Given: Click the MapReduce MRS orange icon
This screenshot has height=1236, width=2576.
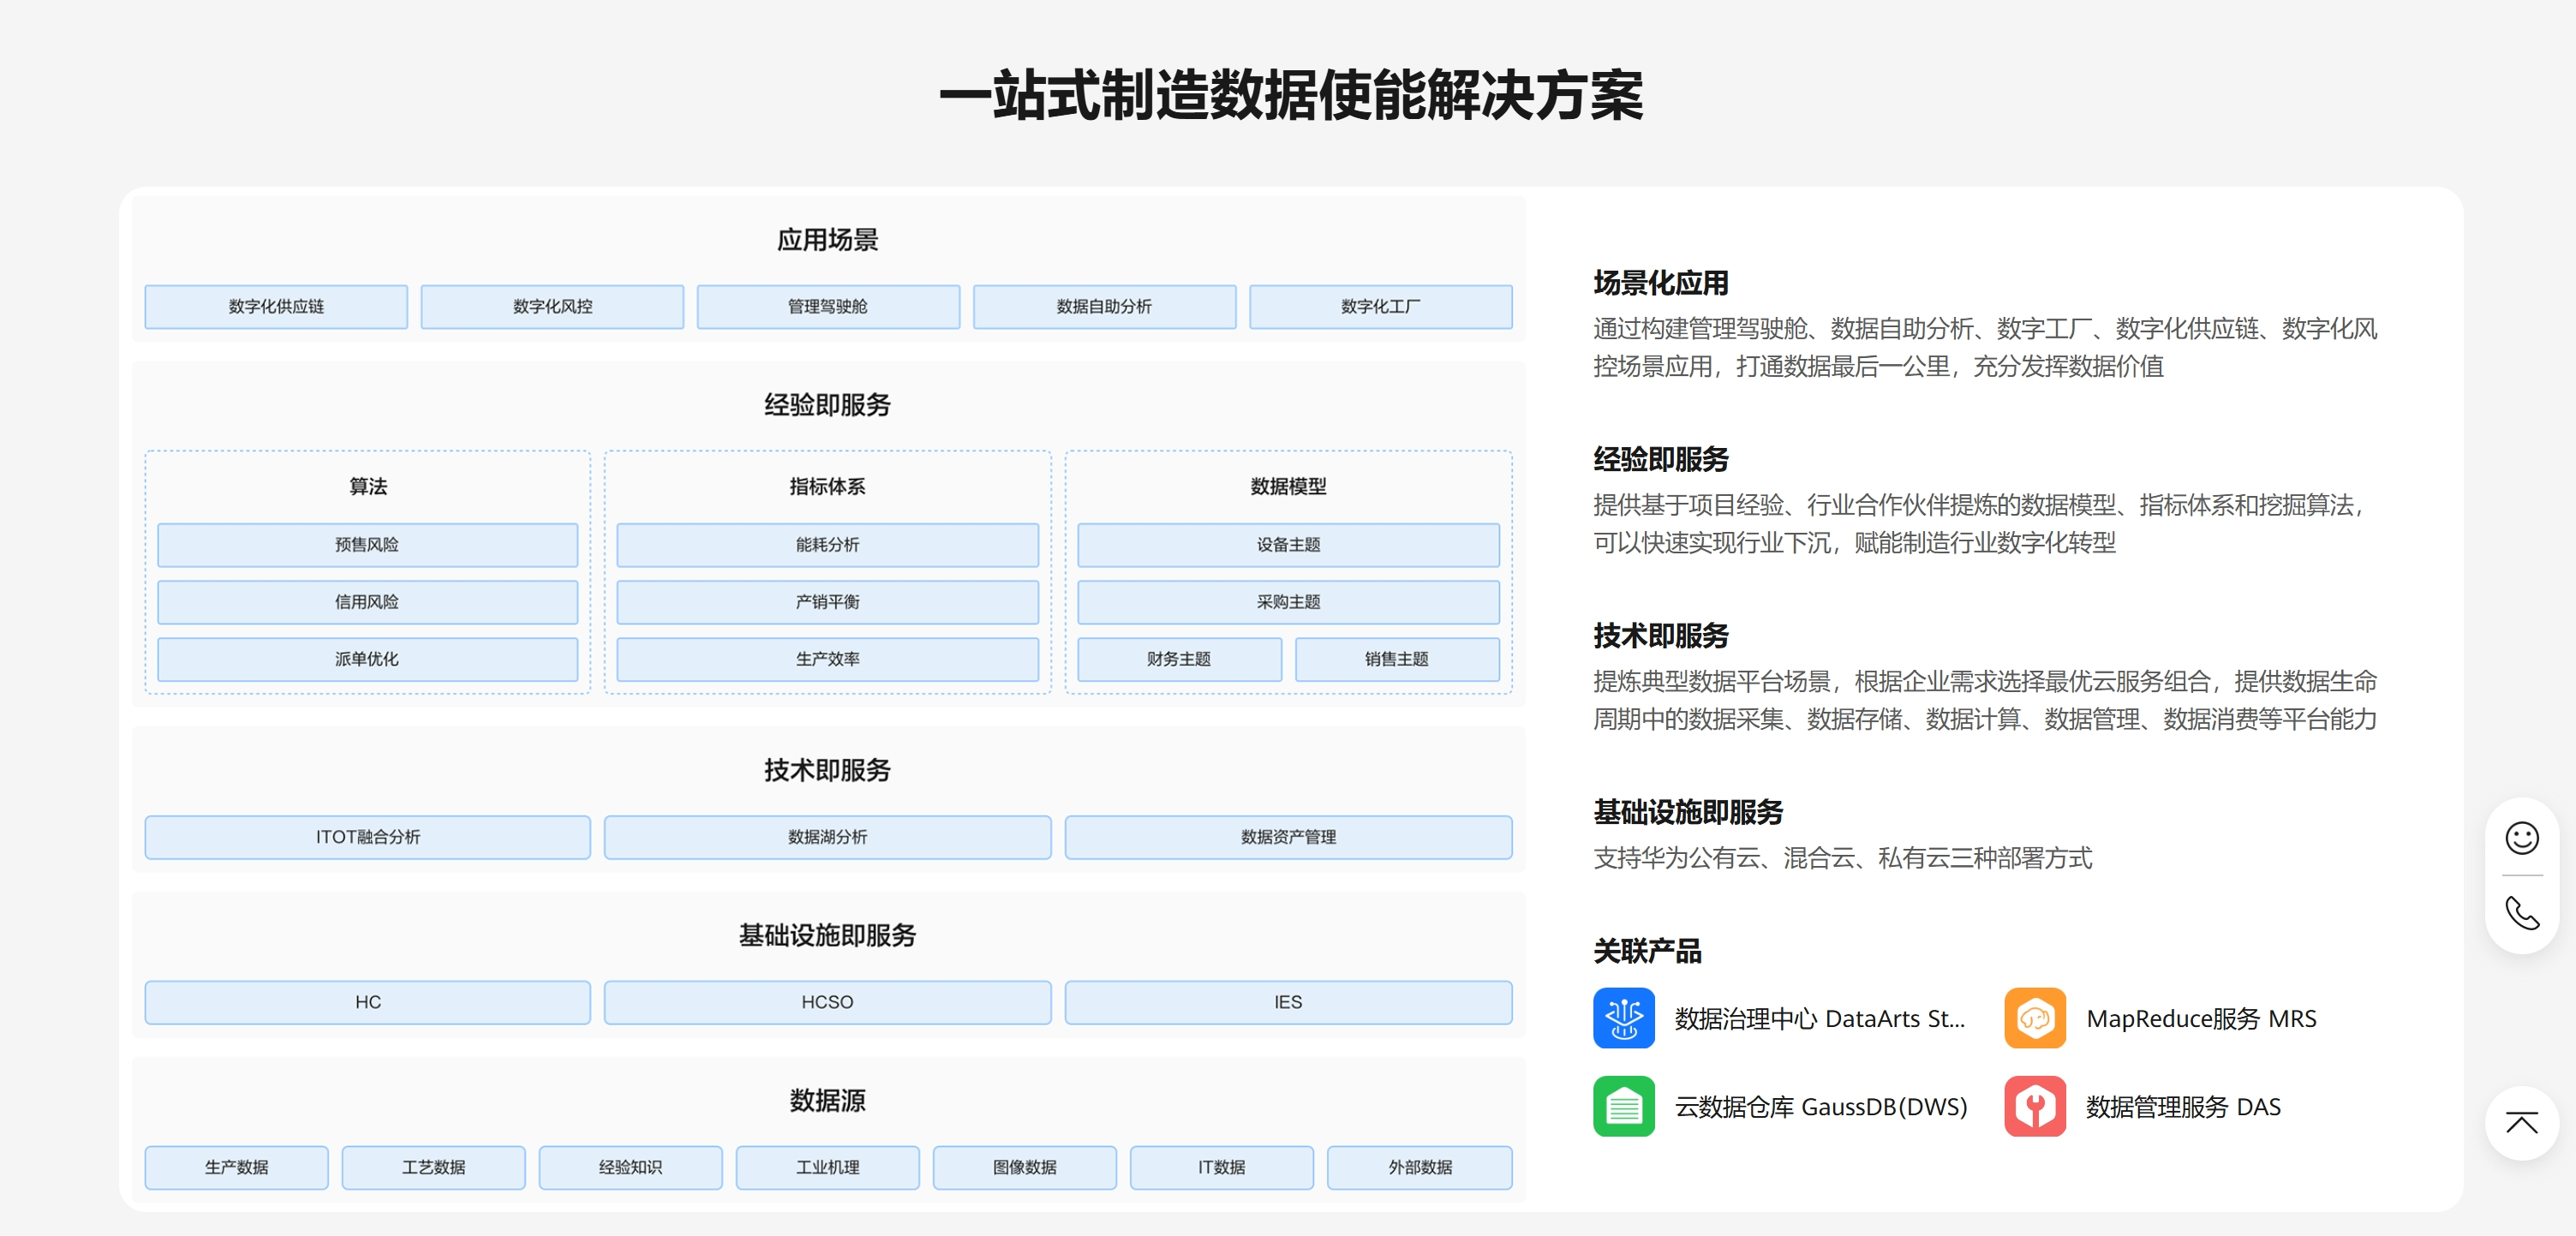Looking at the screenshot, I should coord(2034,1018).
